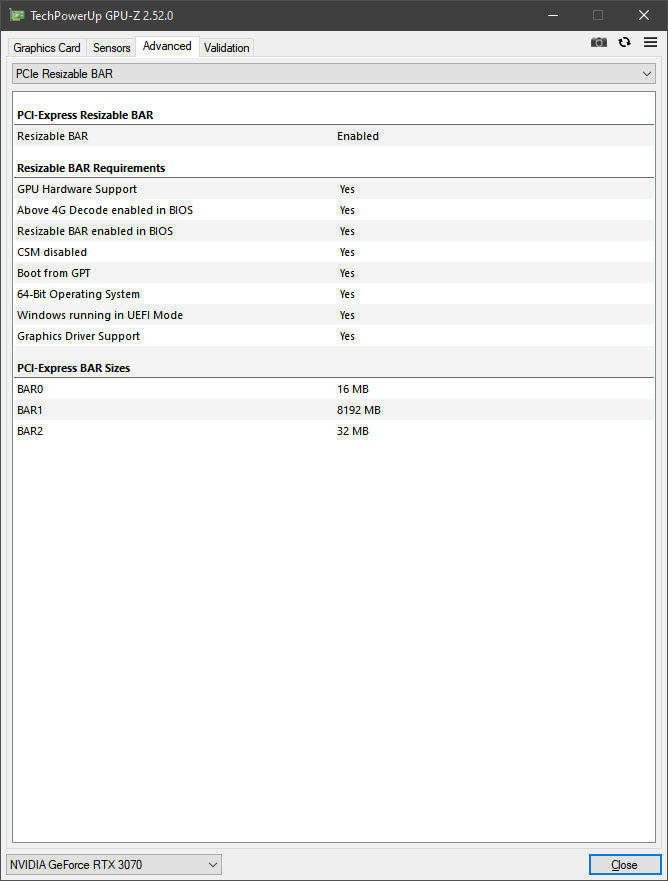Click the BAR1 row label
The height and width of the screenshot is (881, 668).
30,410
